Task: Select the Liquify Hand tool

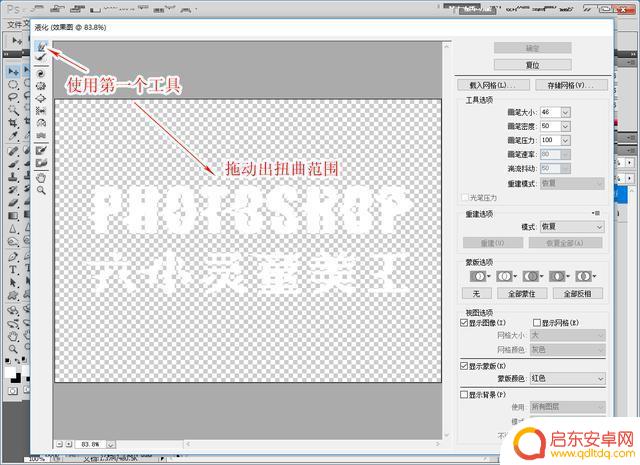Action: [x=41, y=178]
